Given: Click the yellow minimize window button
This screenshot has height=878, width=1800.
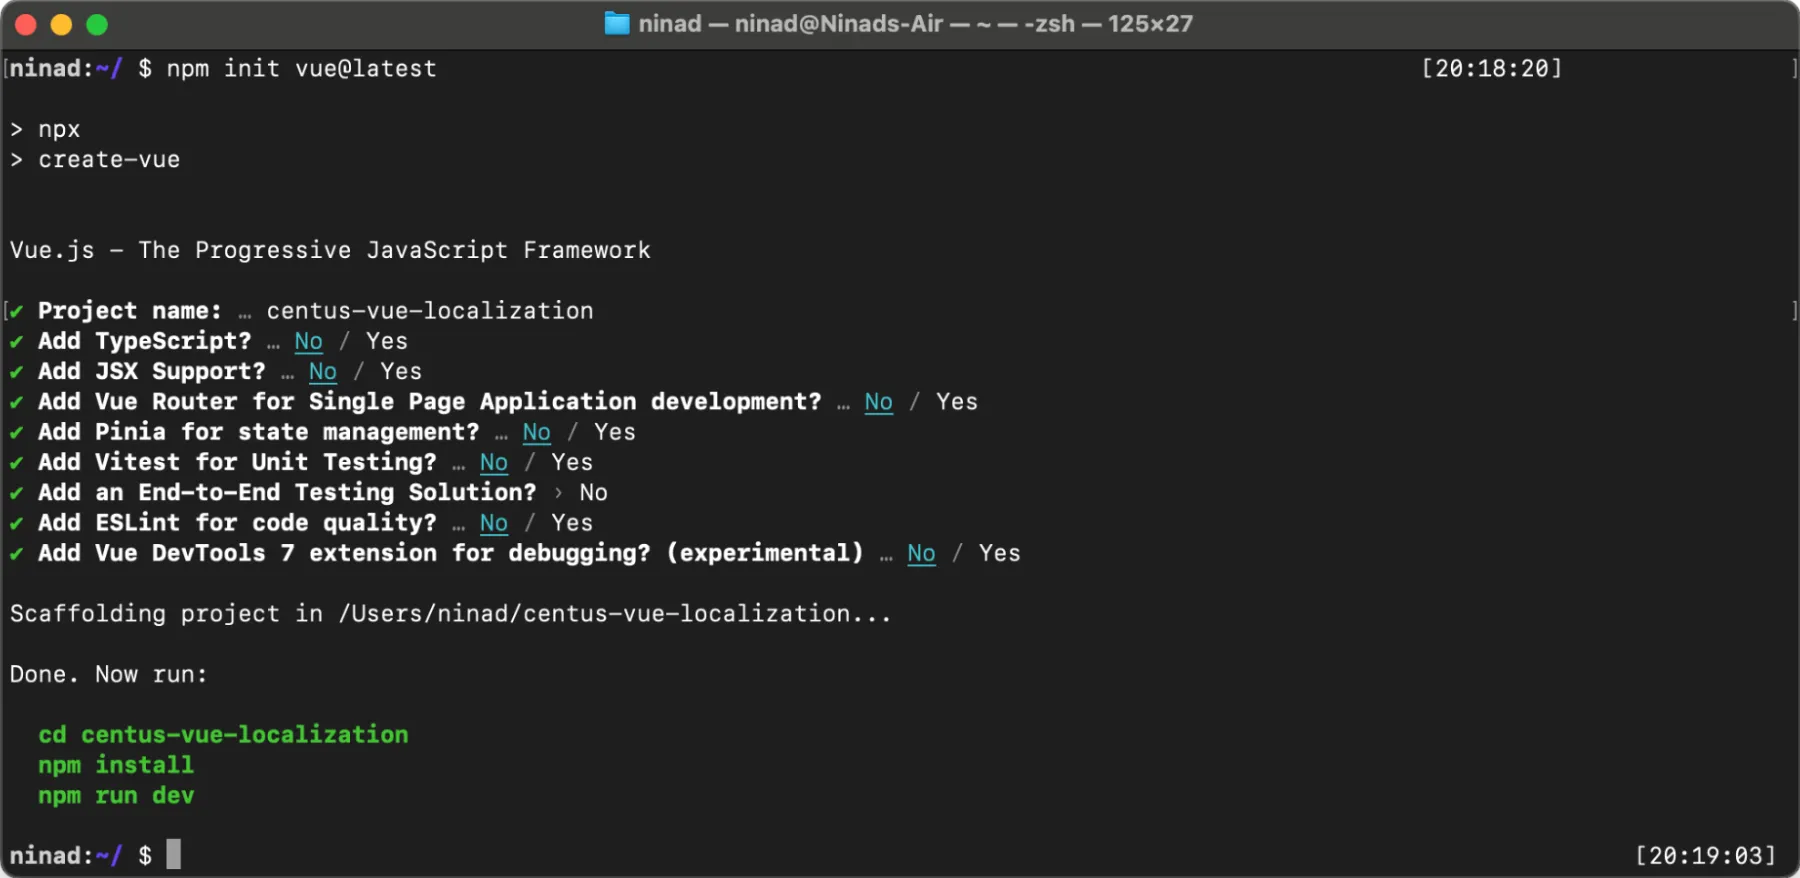Looking at the screenshot, I should (x=61, y=25).
